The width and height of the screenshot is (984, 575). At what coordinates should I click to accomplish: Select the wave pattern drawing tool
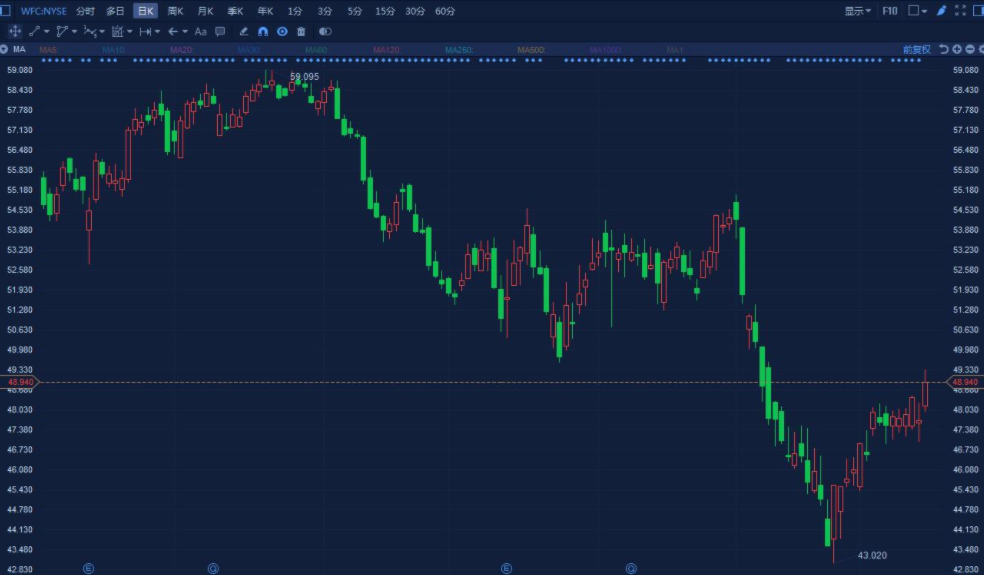(x=90, y=31)
